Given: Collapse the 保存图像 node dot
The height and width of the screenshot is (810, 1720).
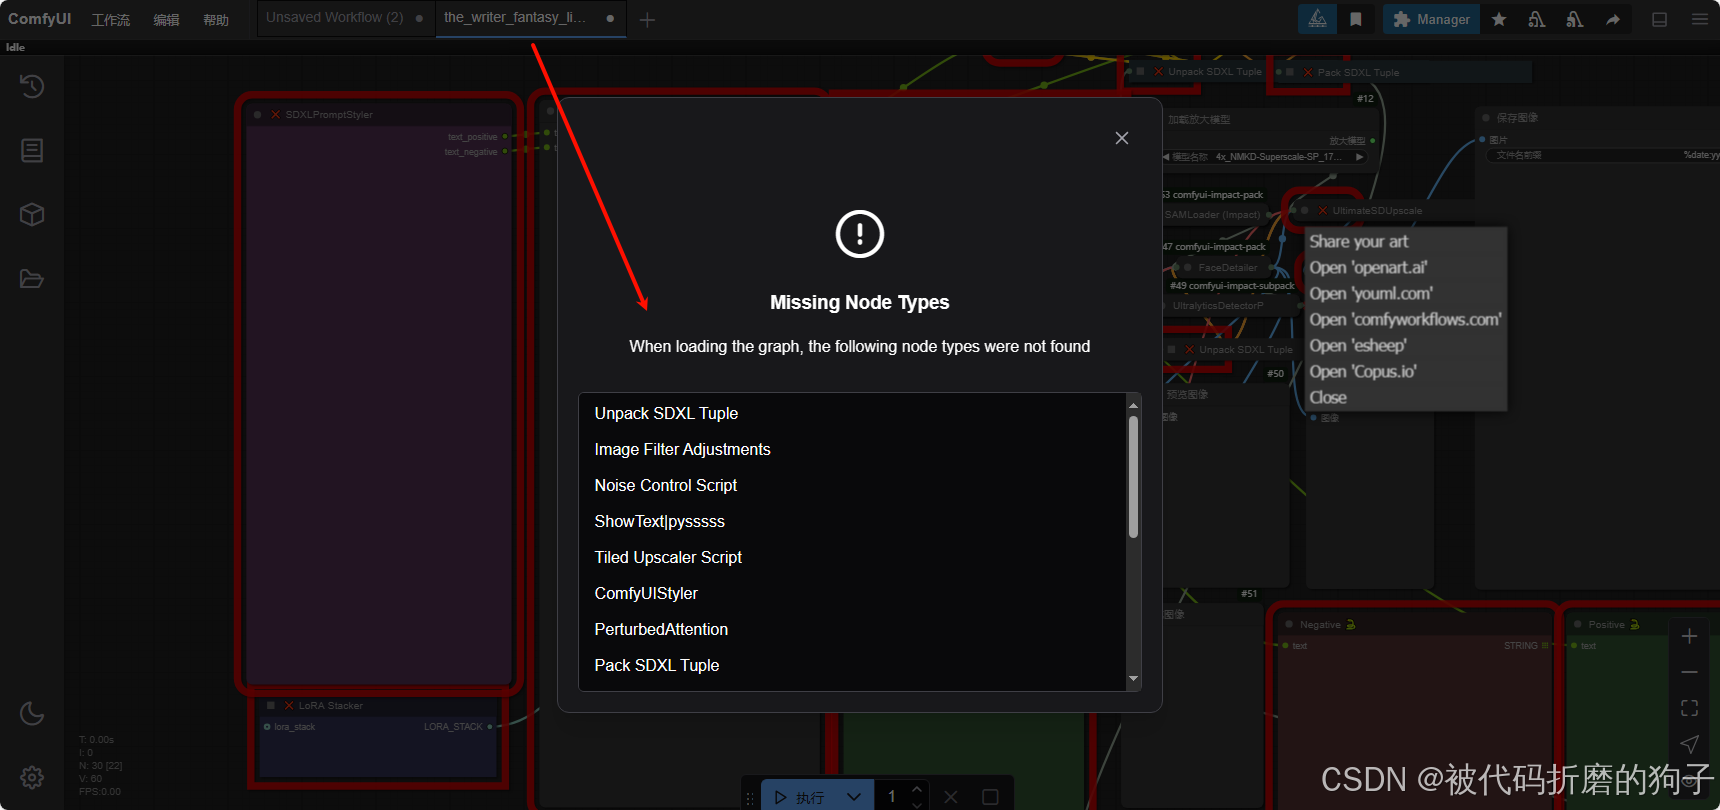Looking at the screenshot, I should tap(1486, 118).
